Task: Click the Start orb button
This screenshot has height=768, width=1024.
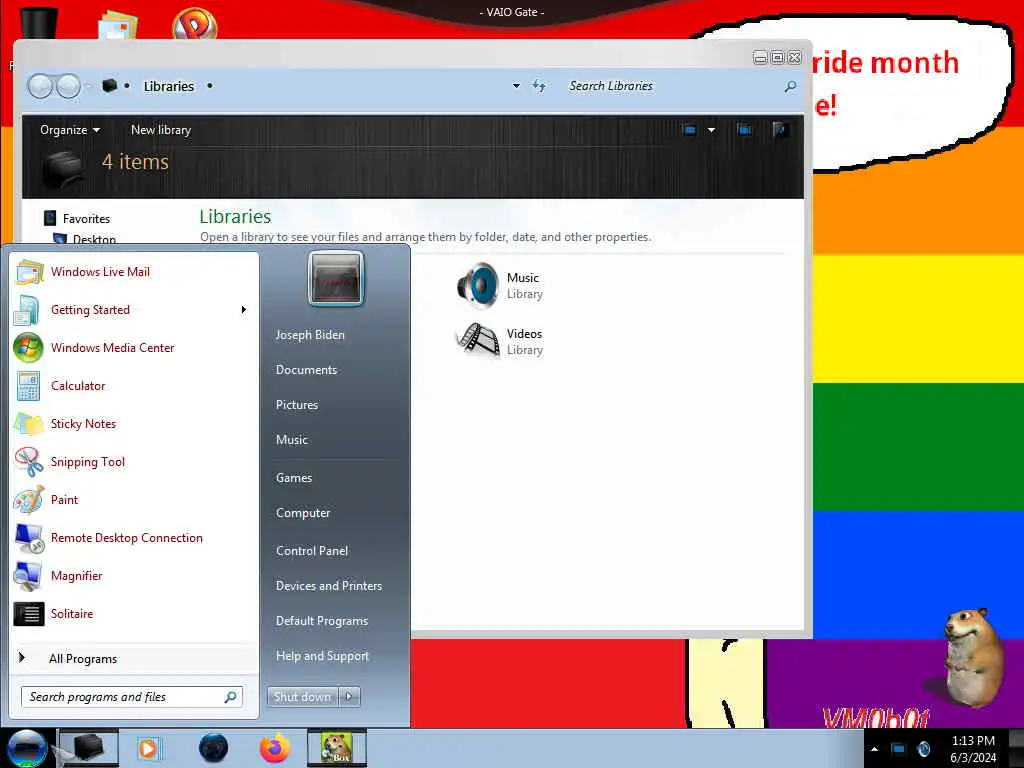Action: click(25, 748)
